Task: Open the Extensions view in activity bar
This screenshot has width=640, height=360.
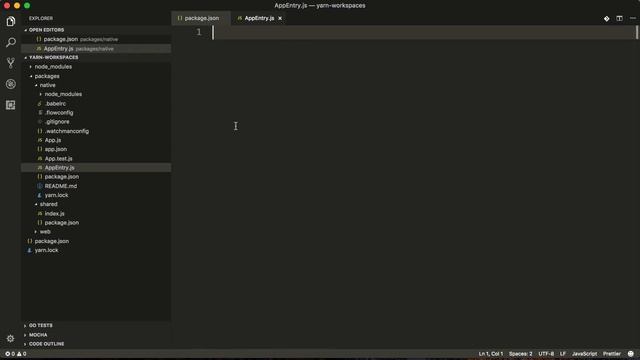Action: click(x=11, y=105)
